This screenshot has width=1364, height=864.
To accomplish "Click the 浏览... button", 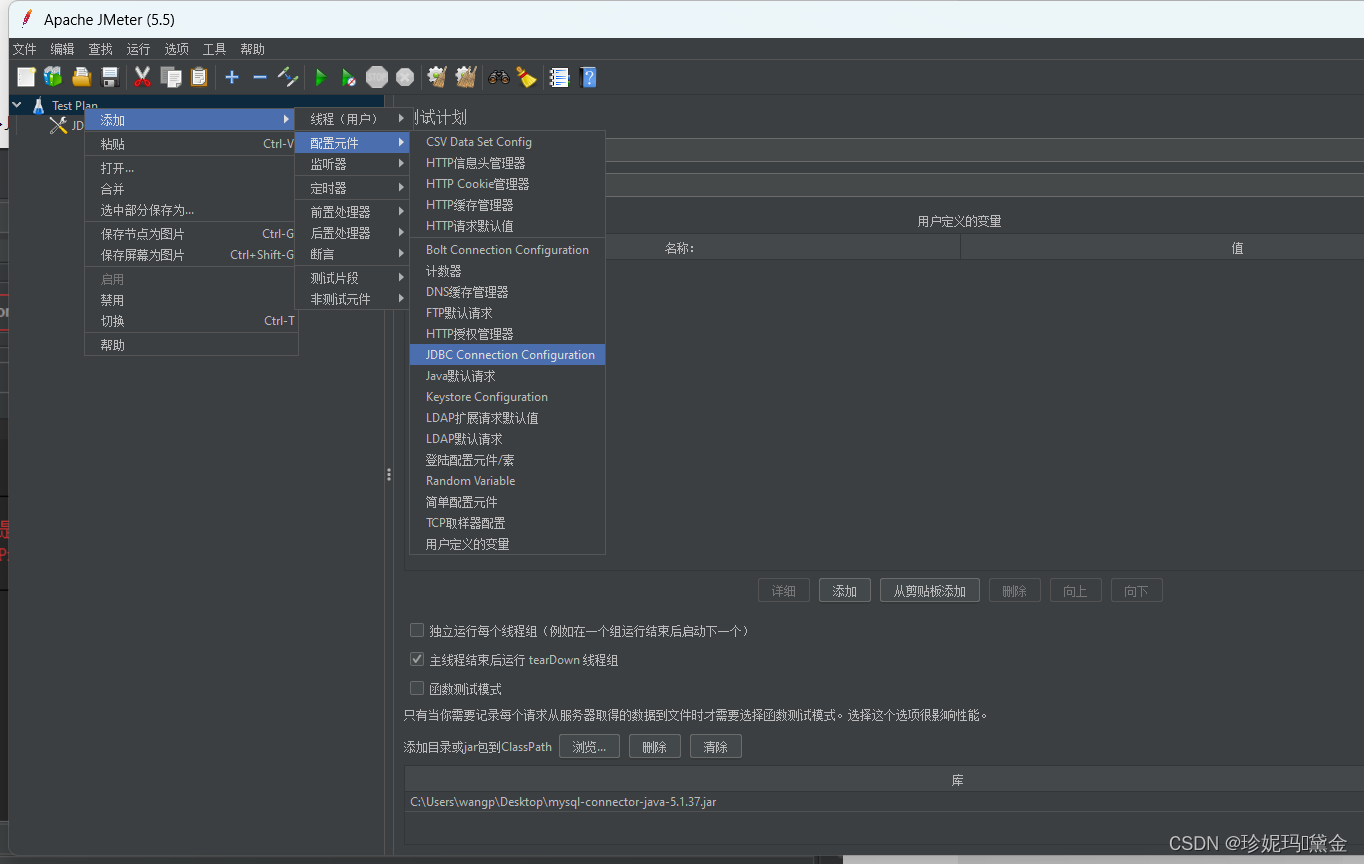I will click(x=589, y=747).
